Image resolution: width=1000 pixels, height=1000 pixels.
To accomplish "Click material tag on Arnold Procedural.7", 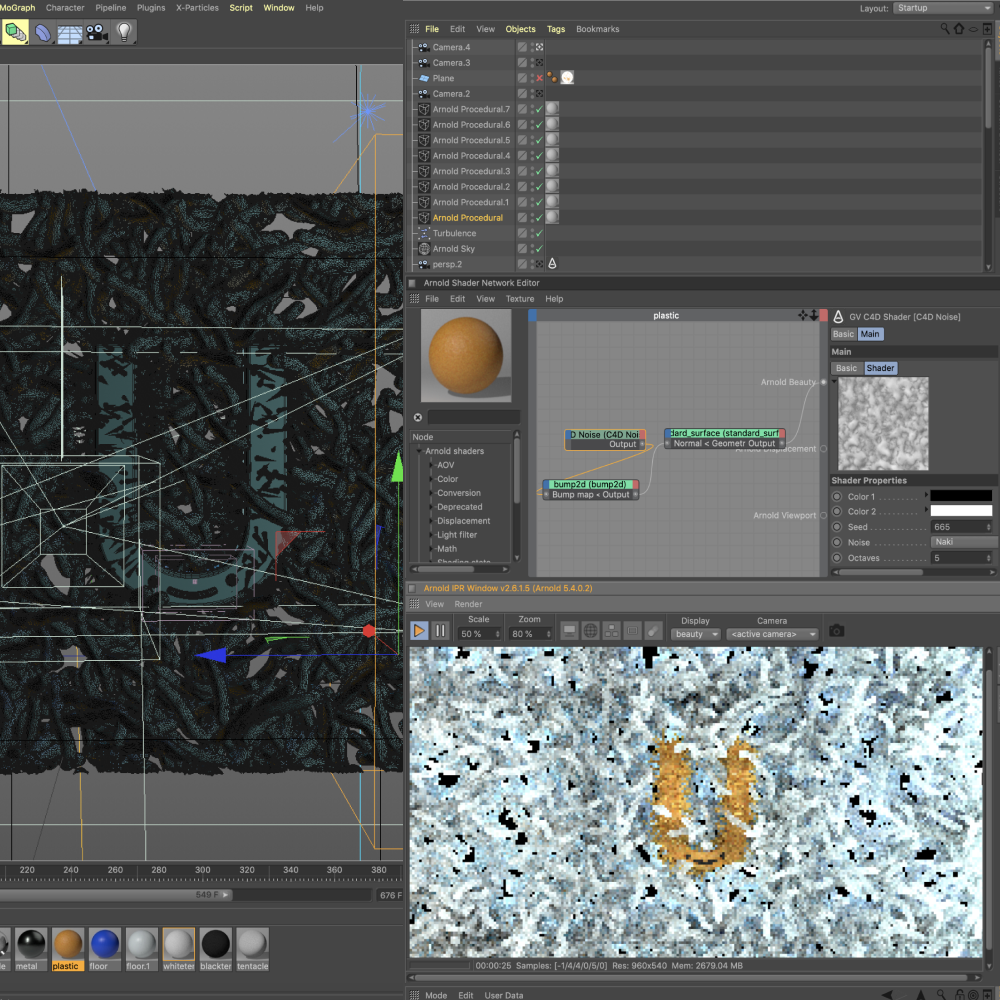I will (552, 108).
